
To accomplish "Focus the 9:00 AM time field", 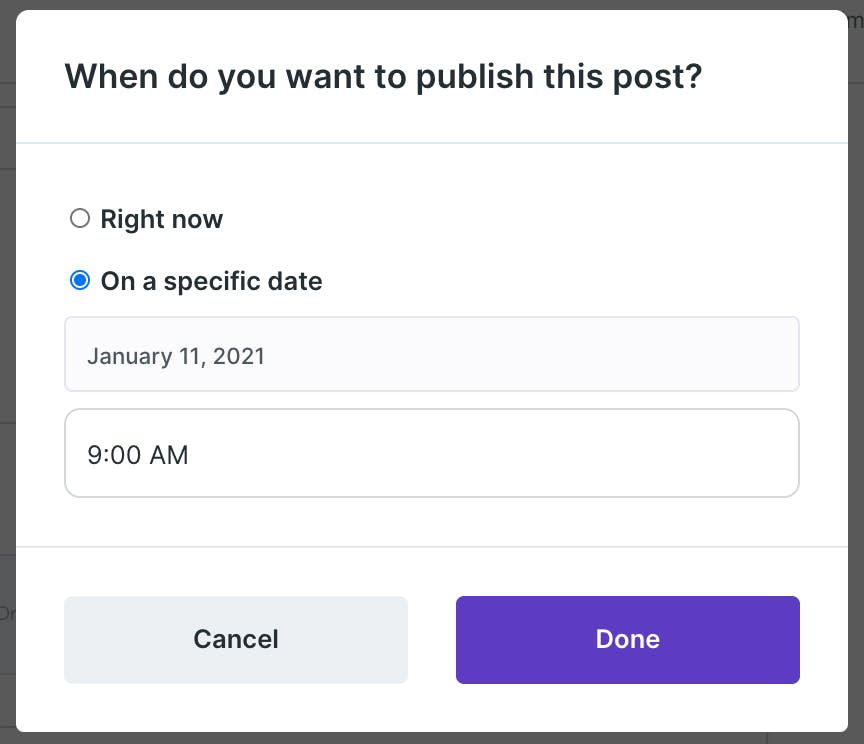I will coord(432,453).
